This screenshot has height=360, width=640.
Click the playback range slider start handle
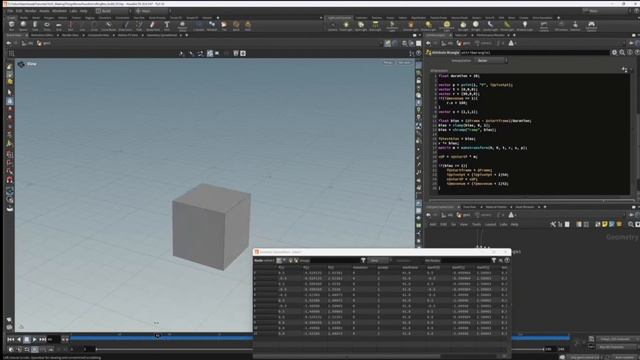96,350
